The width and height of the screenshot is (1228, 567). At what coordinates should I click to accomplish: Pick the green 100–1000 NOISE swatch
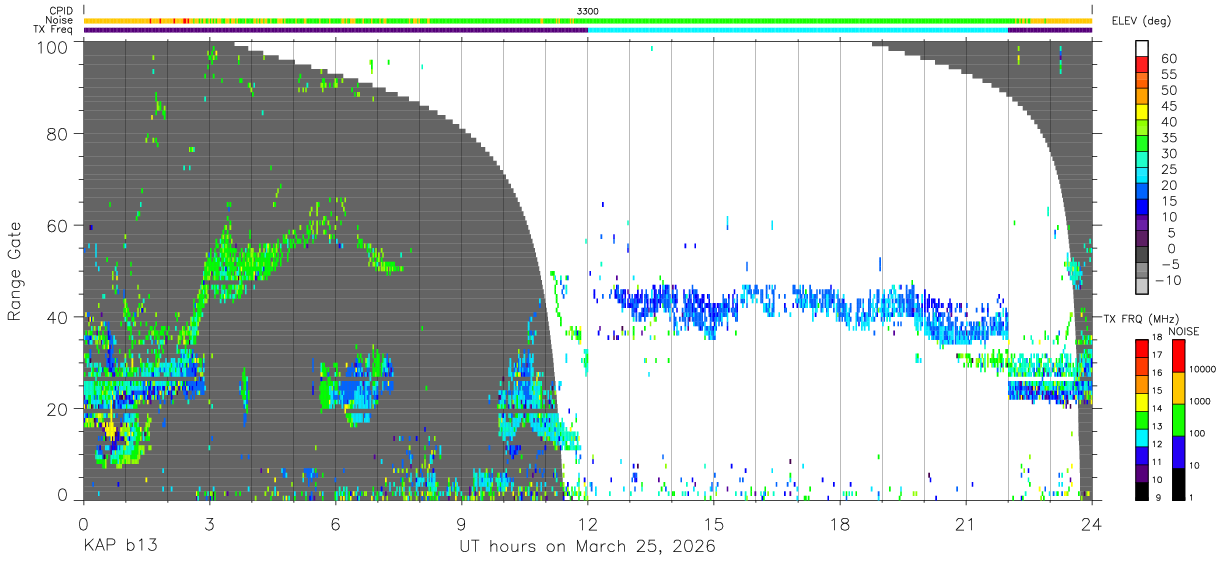[1179, 419]
